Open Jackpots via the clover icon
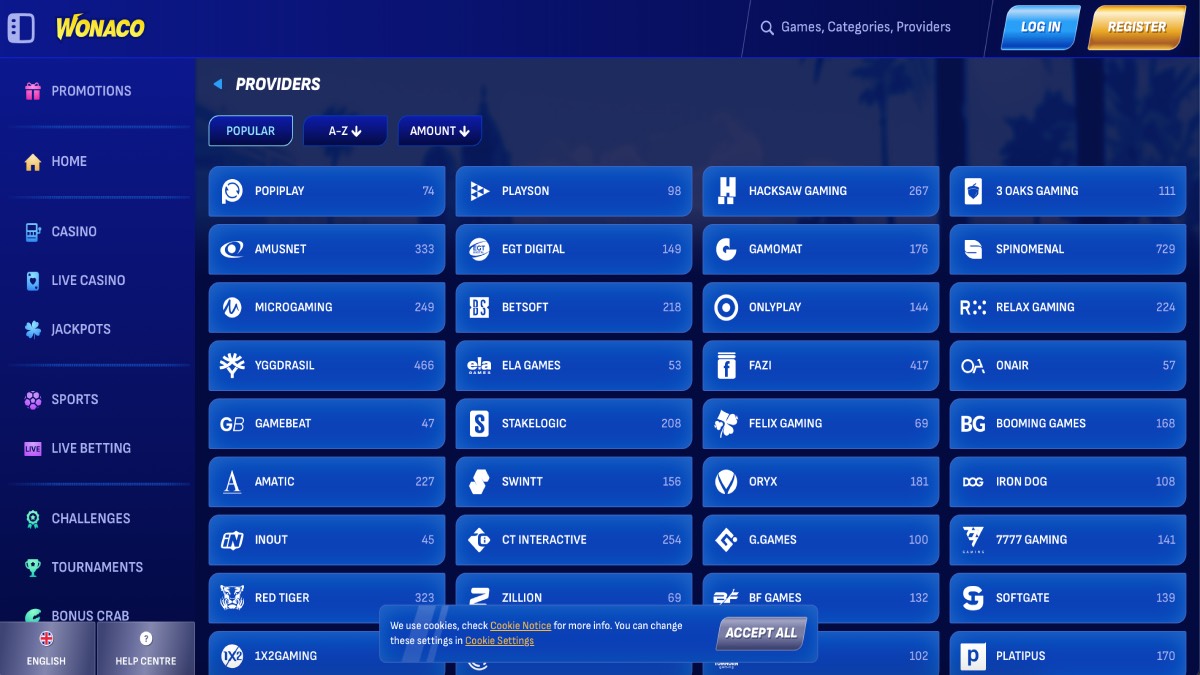1200x675 pixels. coord(33,329)
